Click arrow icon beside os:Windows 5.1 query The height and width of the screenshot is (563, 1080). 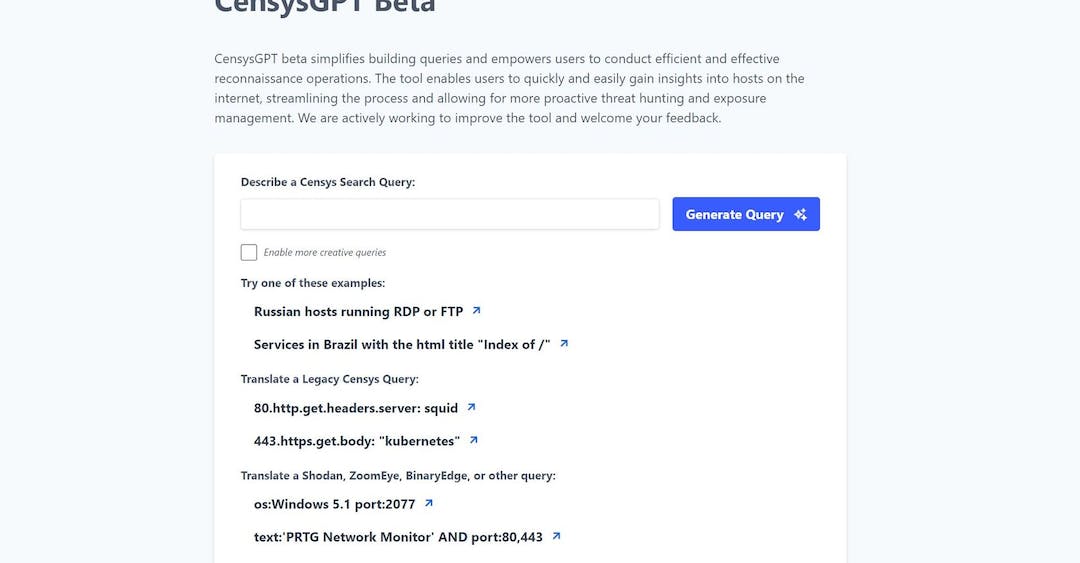pyautogui.click(x=428, y=503)
